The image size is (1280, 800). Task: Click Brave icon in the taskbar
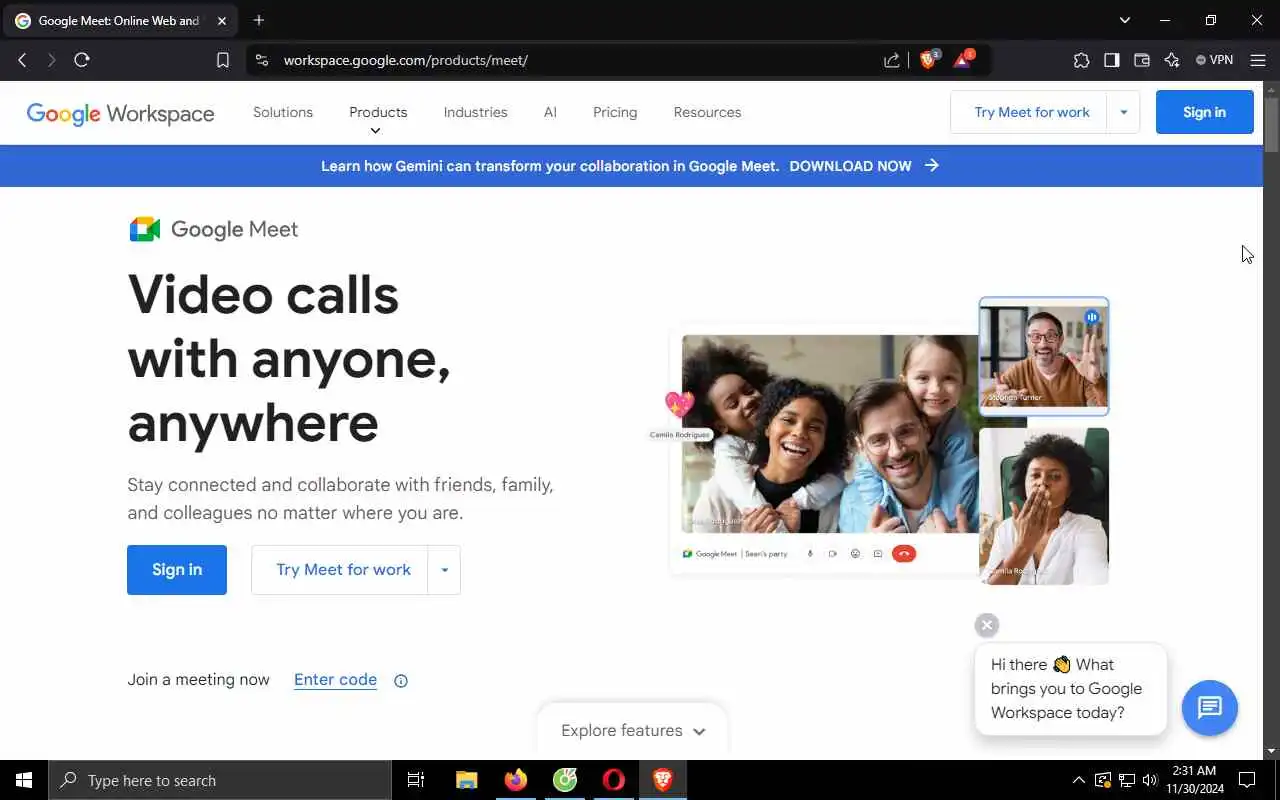663,780
